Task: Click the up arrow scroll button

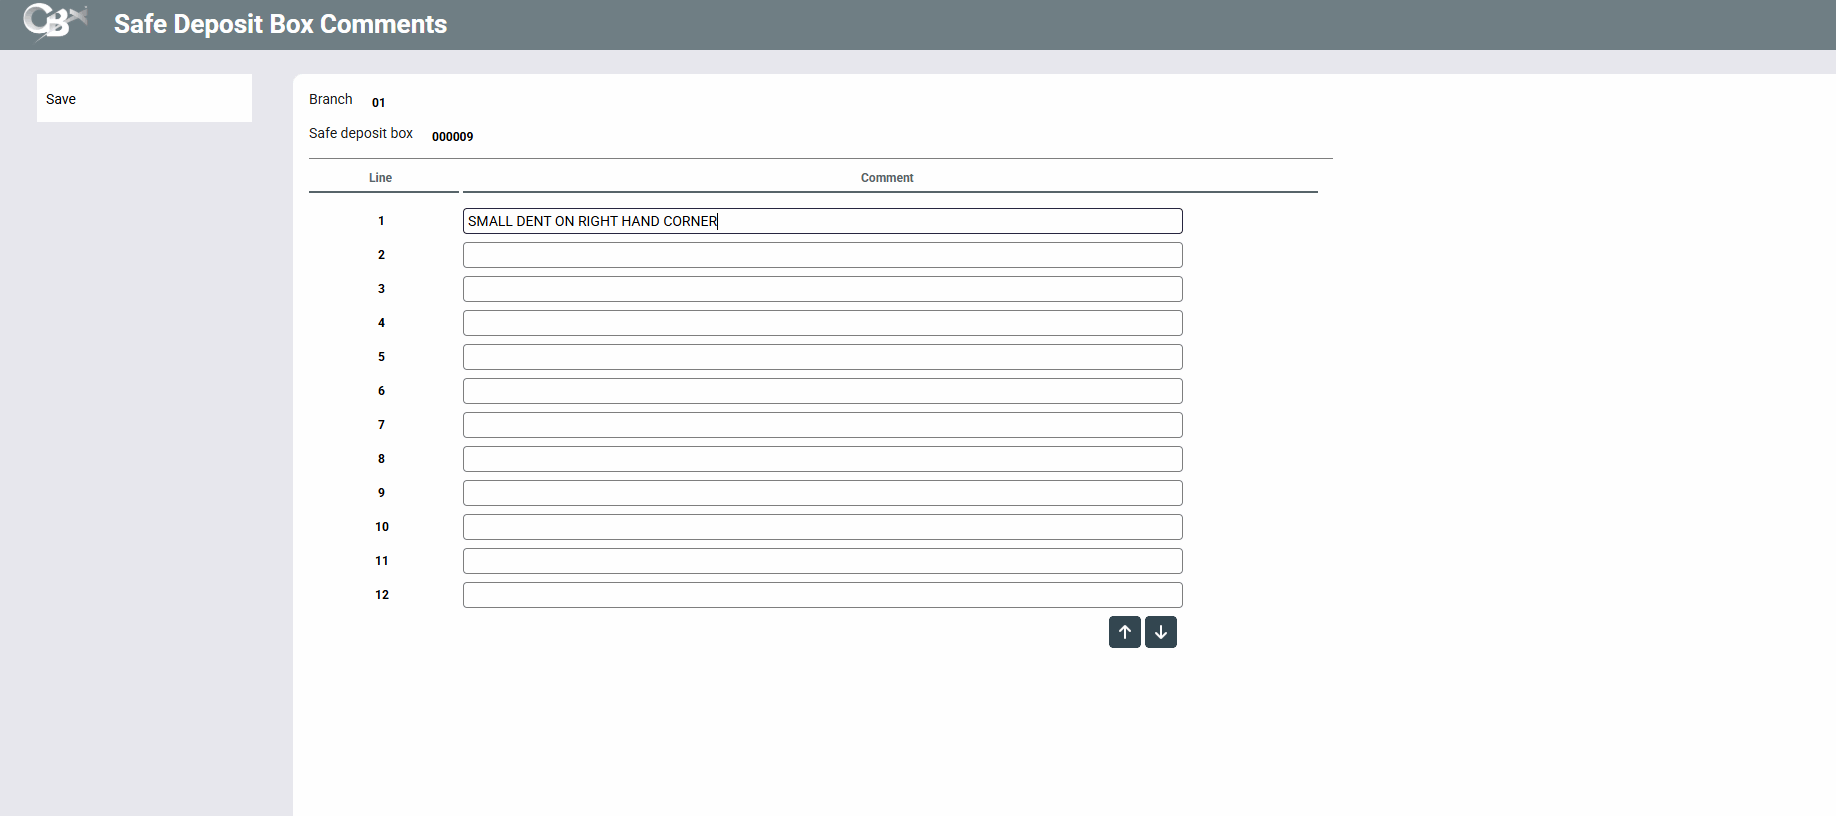Action: (1124, 632)
